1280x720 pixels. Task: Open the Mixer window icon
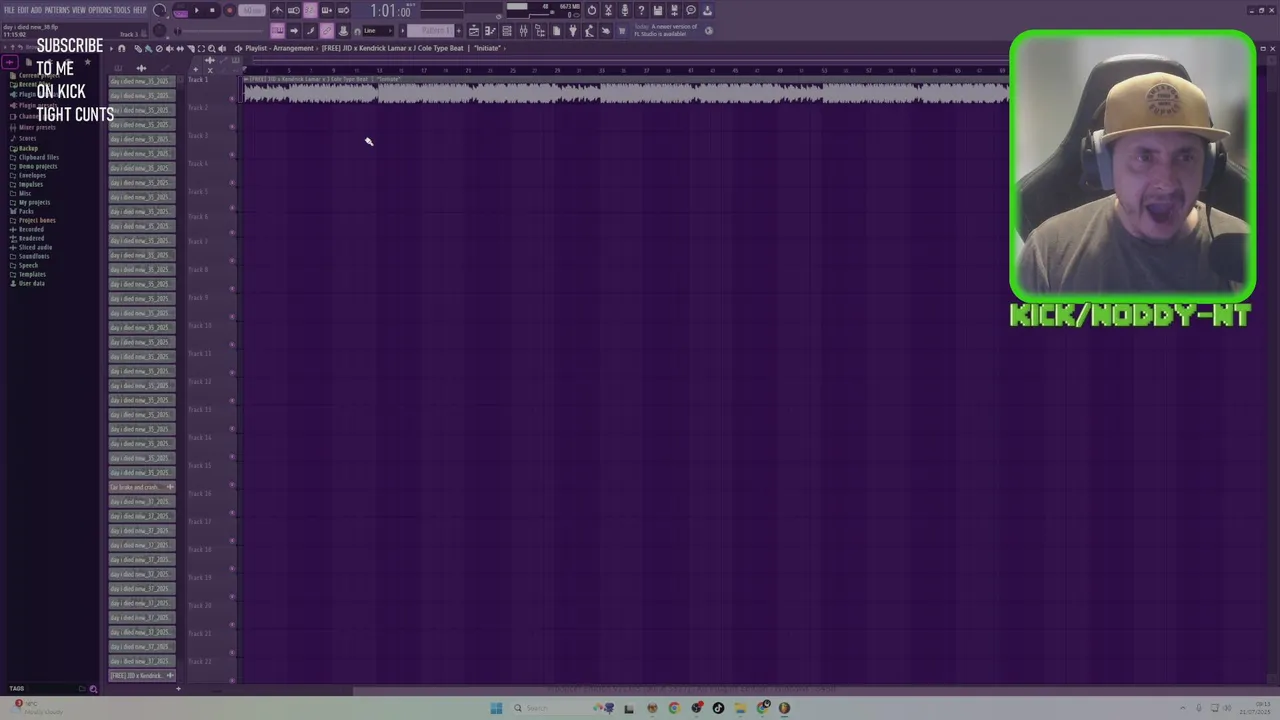[x=523, y=30]
